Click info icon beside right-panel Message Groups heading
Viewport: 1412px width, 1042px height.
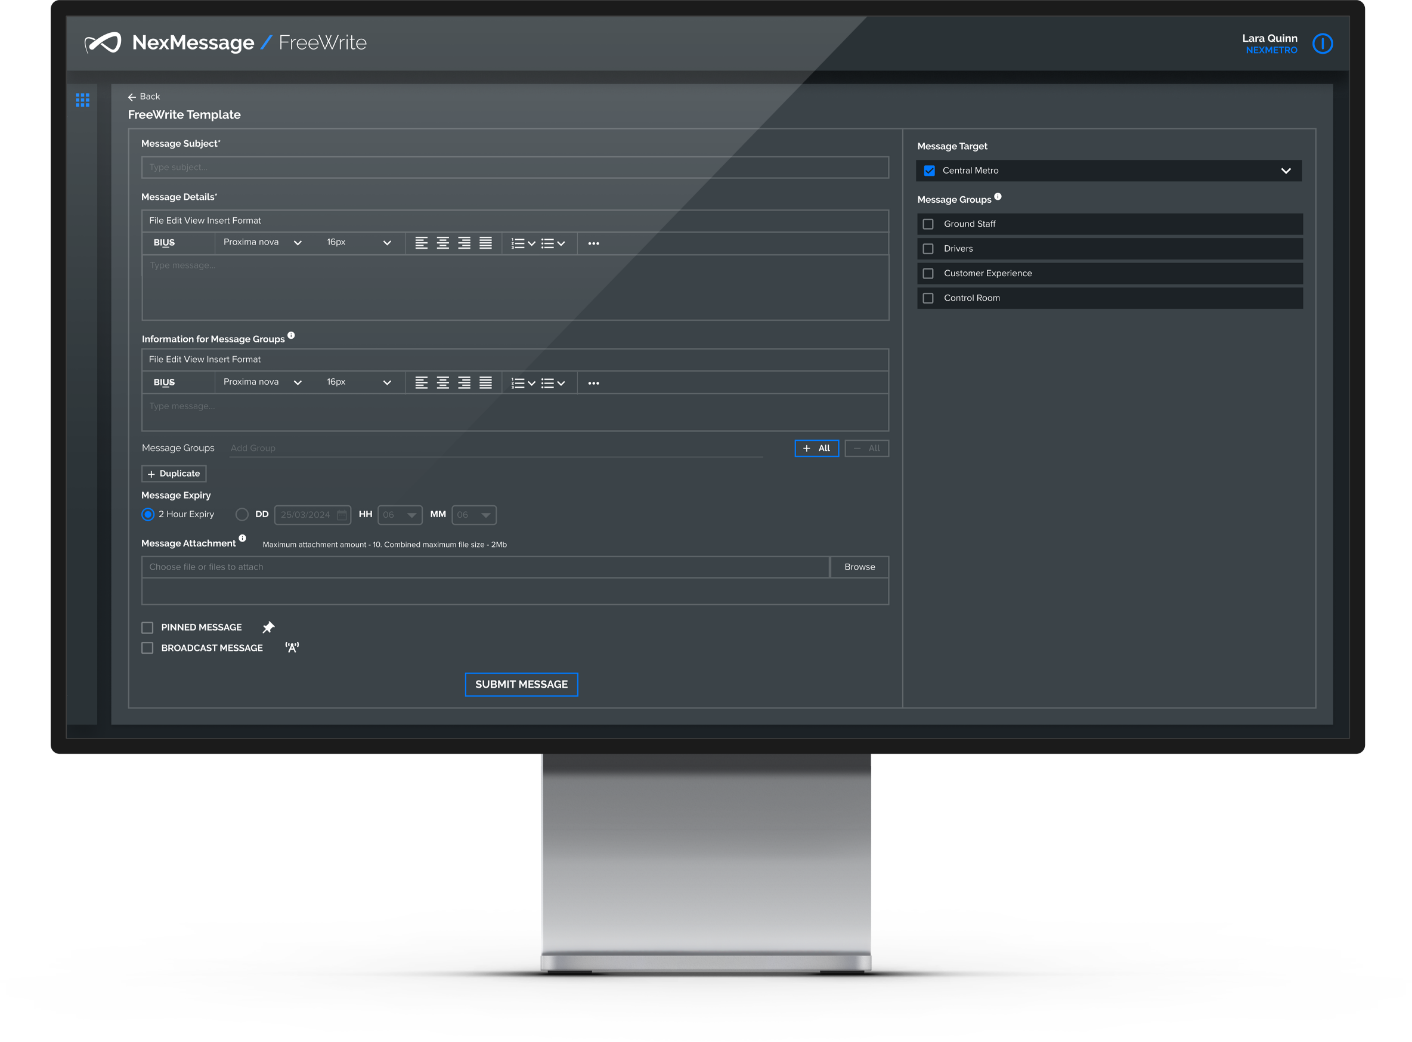998,197
